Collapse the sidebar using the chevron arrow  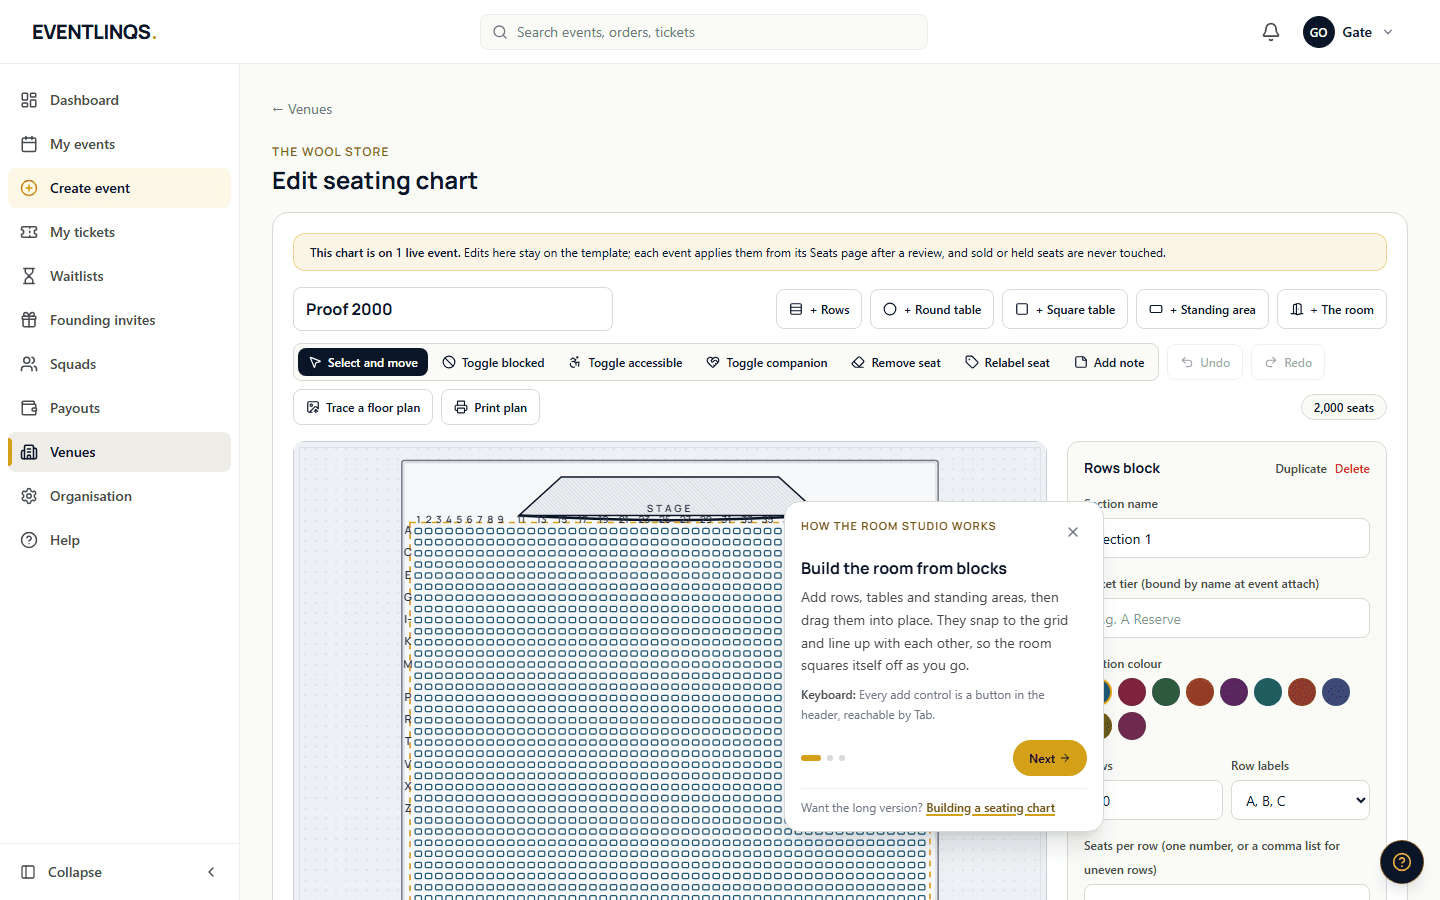211,872
